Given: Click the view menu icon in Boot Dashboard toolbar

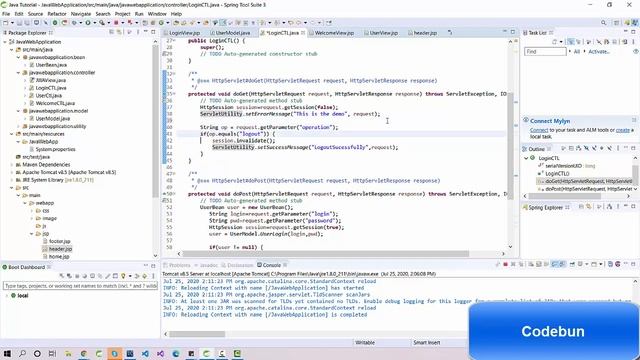Looking at the screenshot, I should [153, 276].
